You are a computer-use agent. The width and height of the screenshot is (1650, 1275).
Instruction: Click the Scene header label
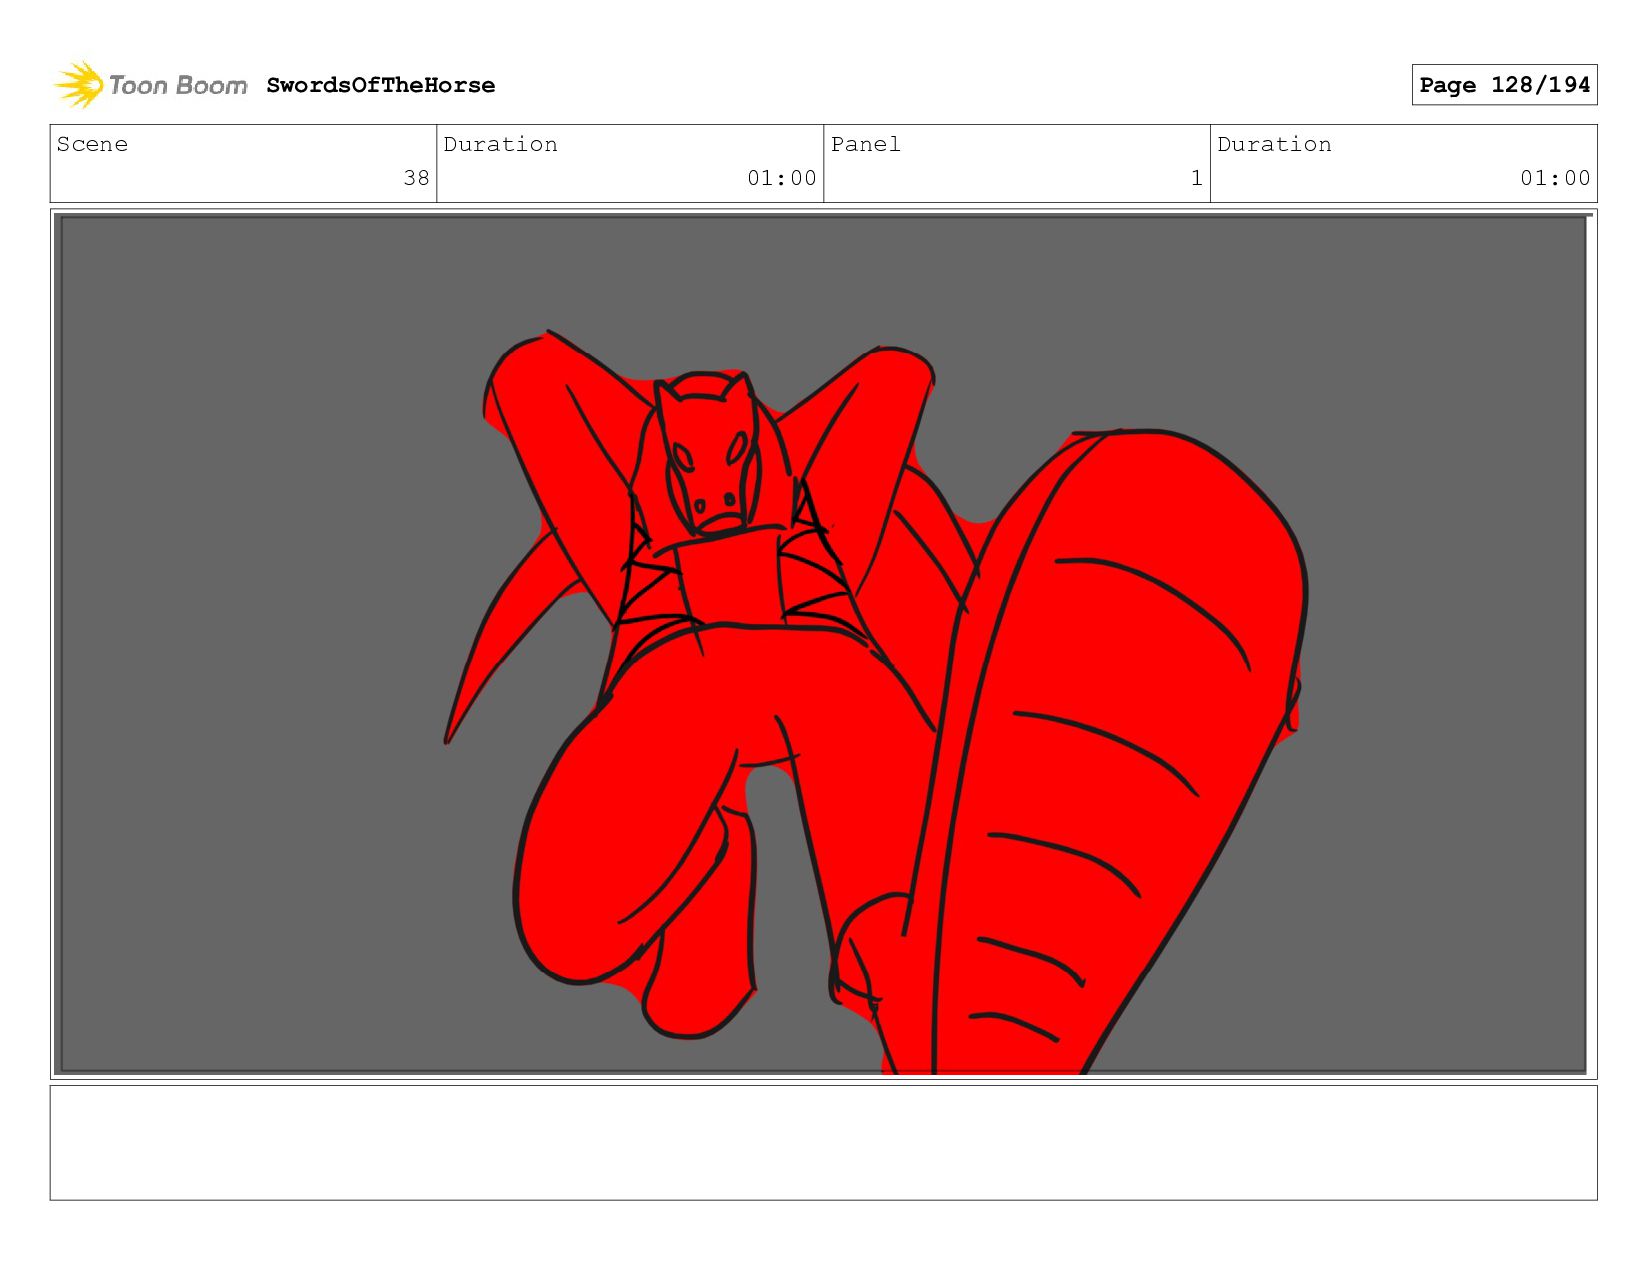tap(92, 145)
